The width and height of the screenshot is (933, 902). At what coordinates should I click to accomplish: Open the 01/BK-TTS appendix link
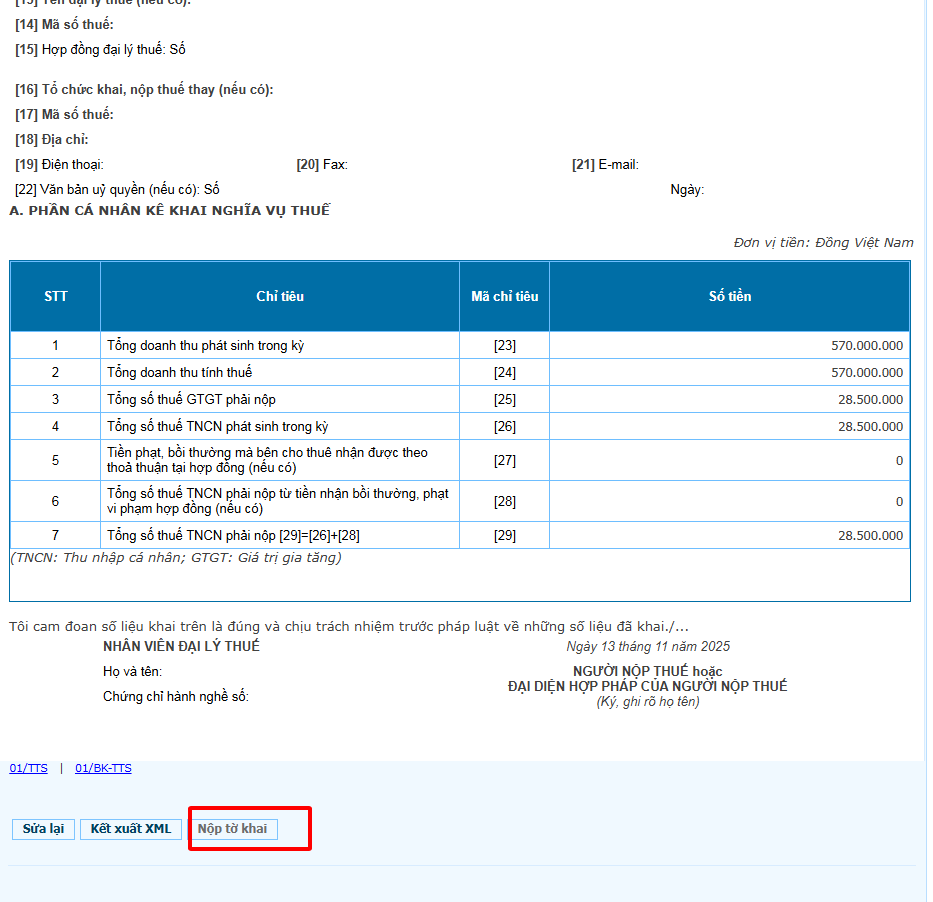(x=103, y=768)
